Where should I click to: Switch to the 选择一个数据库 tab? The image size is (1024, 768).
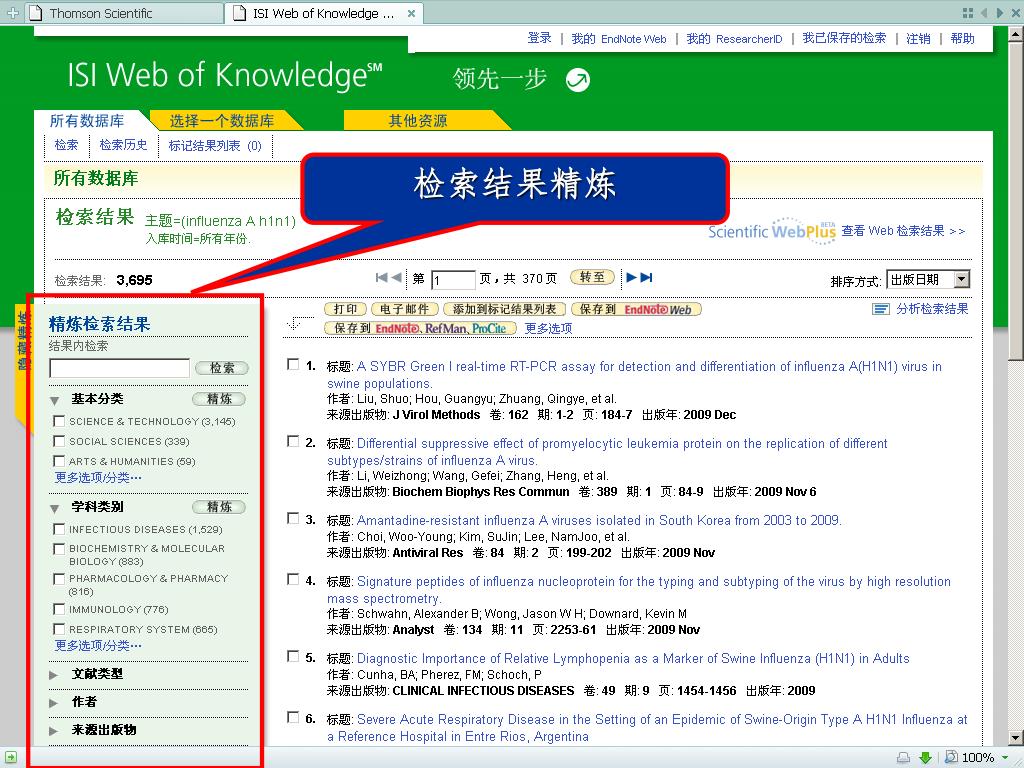tap(222, 121)
